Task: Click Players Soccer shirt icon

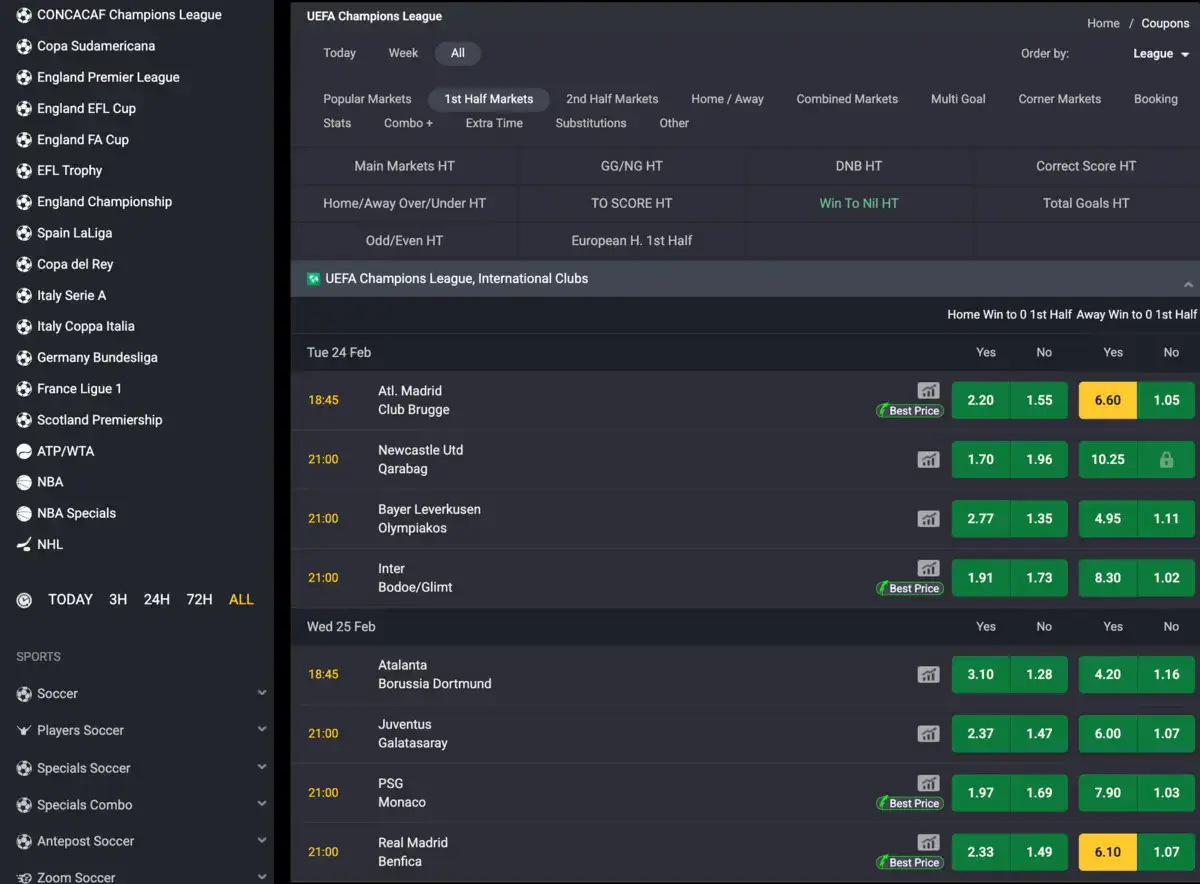Action: (24, 731)
